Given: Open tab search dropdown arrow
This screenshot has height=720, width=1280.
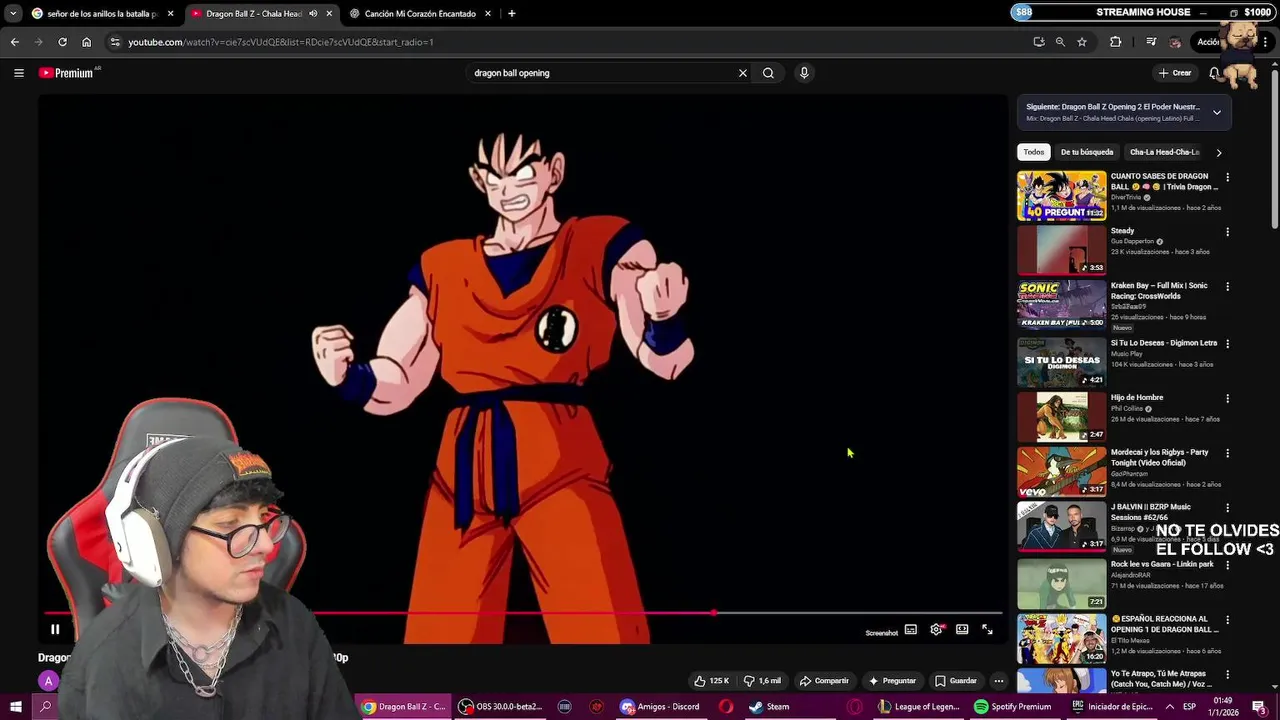Looking at the screenshot, I should pyautogui.click(x=13, y=14).
